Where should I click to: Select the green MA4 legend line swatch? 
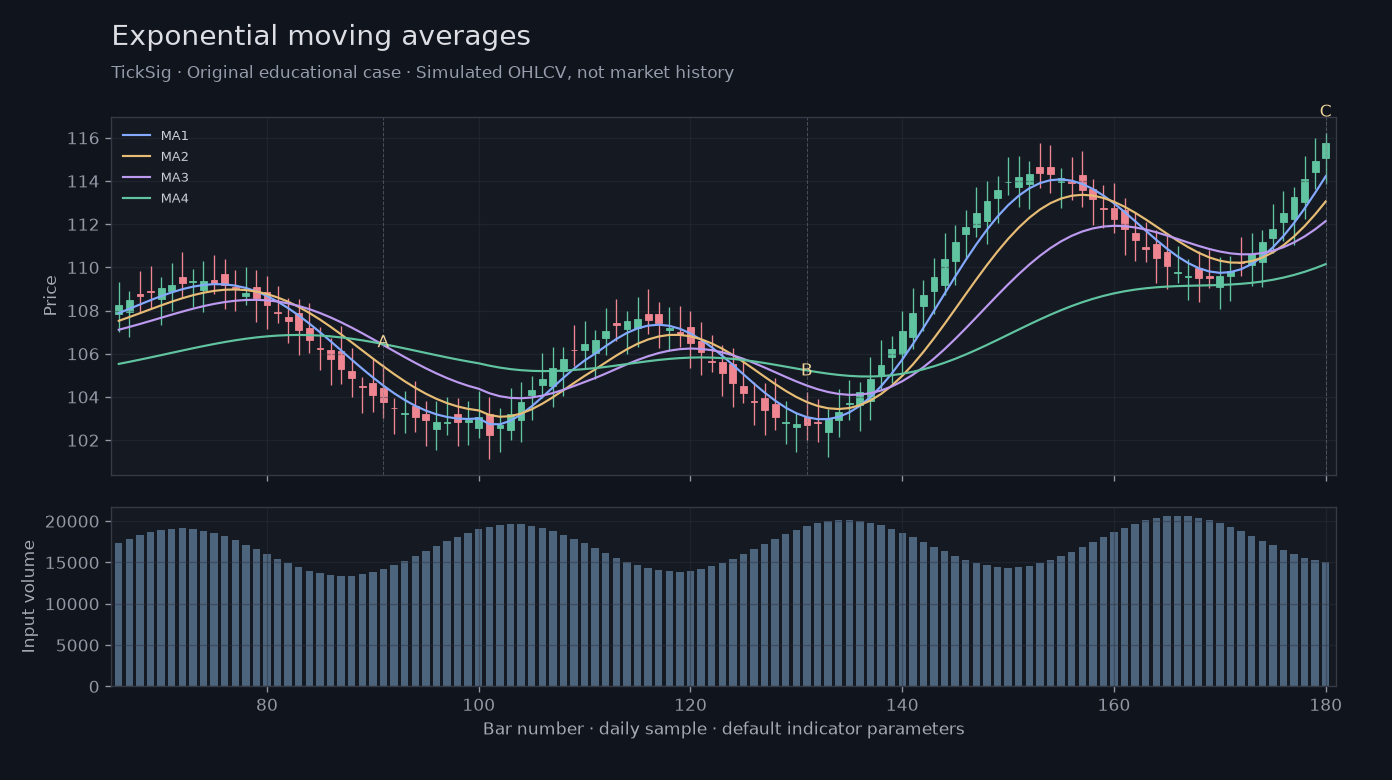coord(136,199)
